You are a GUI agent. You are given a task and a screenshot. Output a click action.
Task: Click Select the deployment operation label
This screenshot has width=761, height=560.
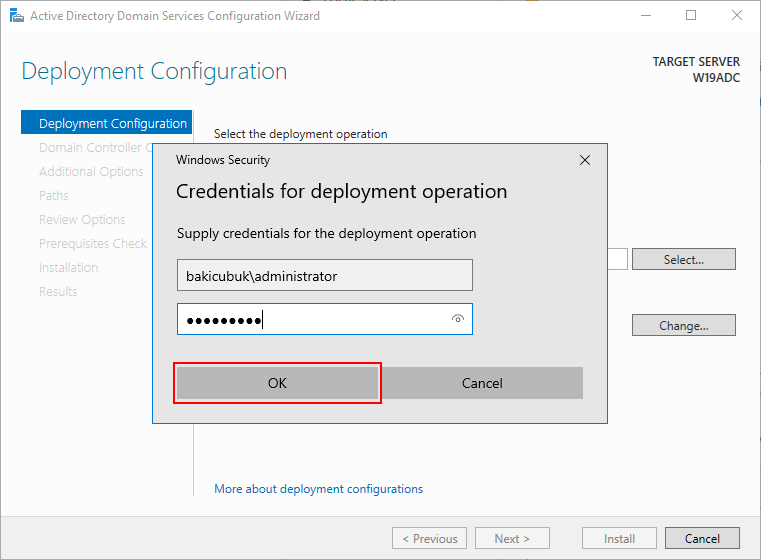pos(300,134)
